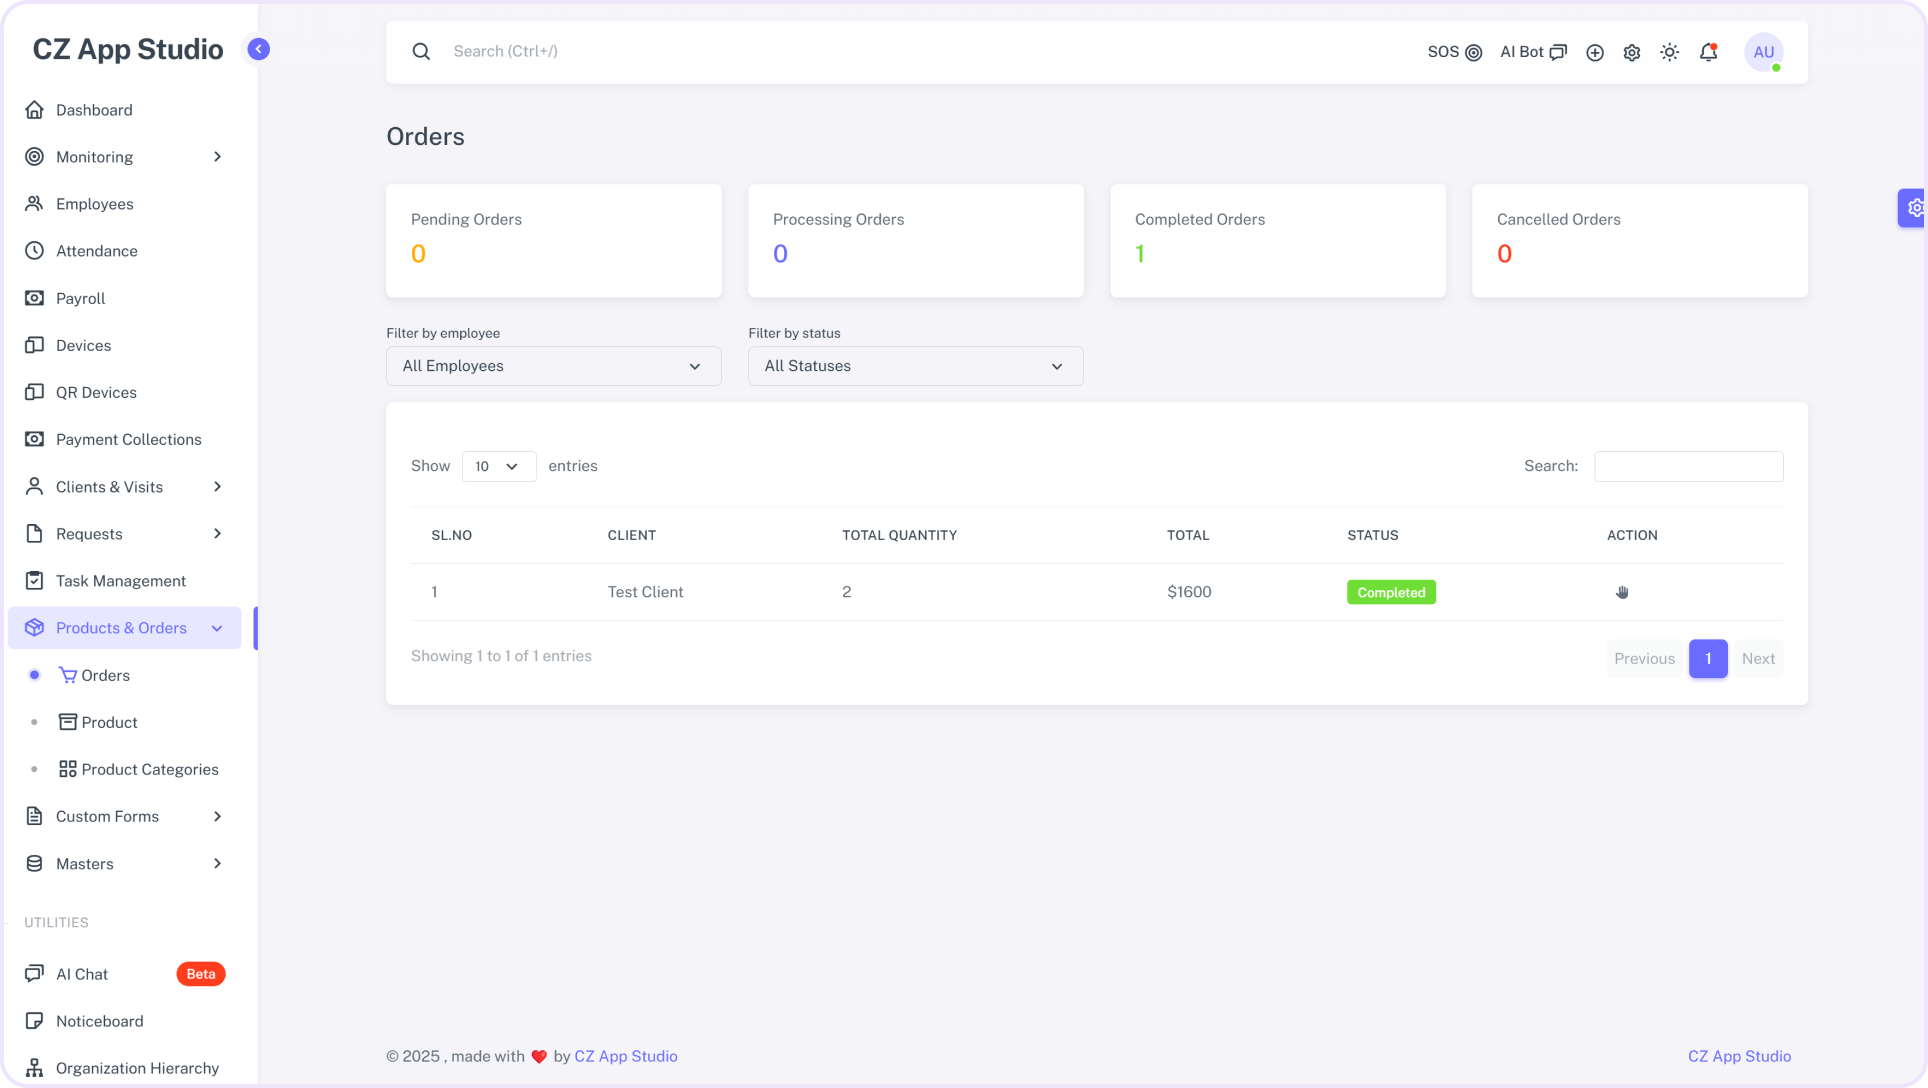Image resolution: width=1928 pixels, height=1088 pixels.
Task: Go to Task Management in sidebar
Action: [x=120, y=580]
